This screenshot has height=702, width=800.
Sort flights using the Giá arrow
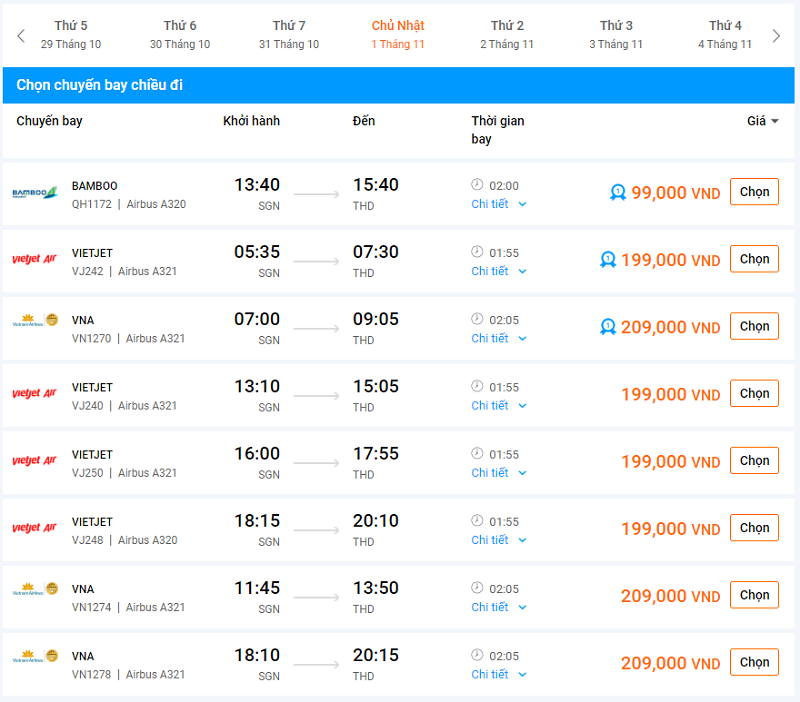(x=774, y=122)
